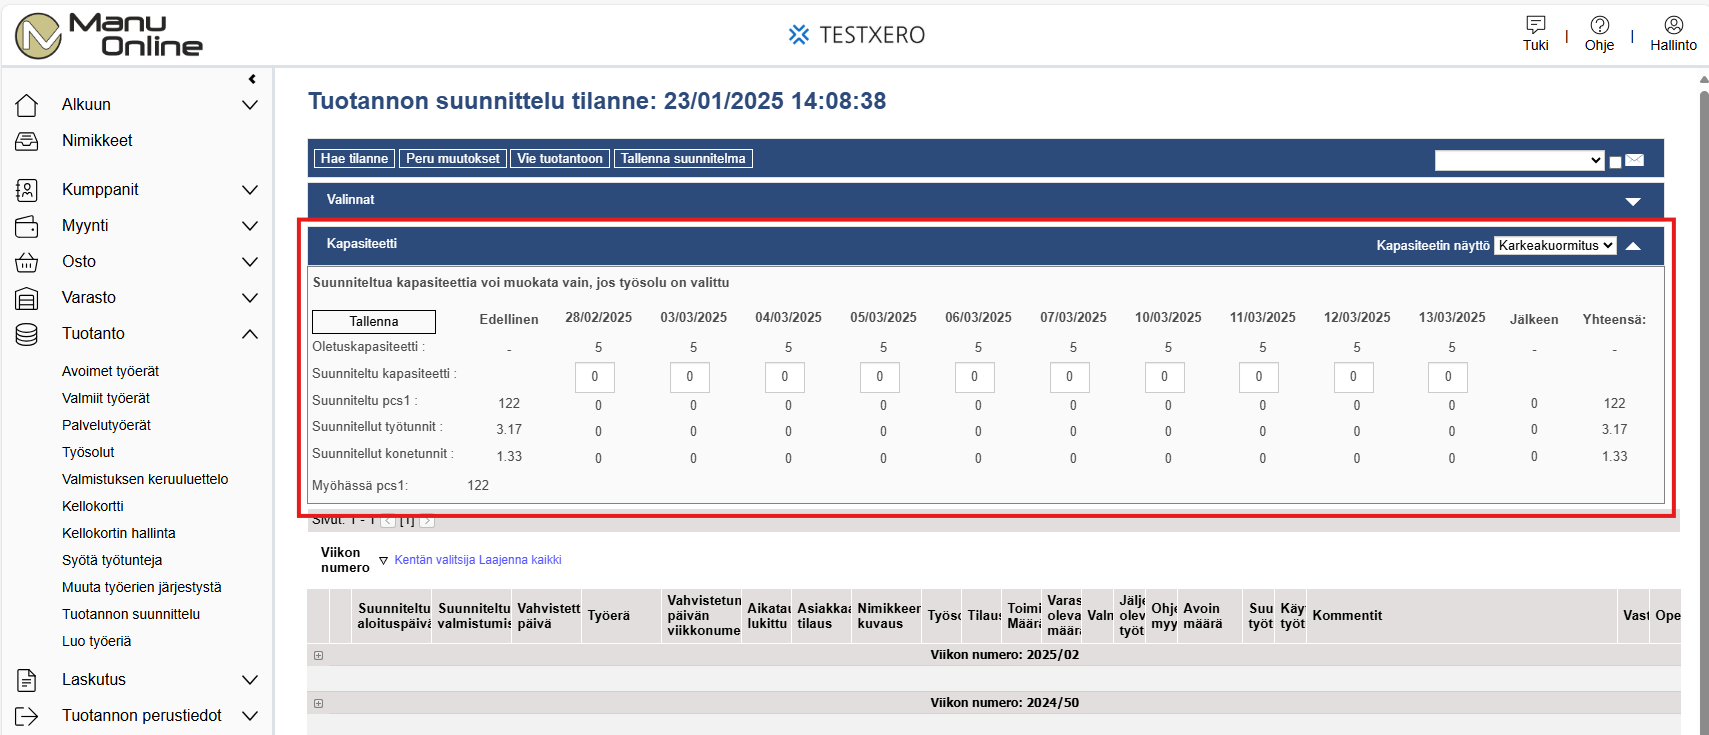This screenshot has width=1709, height=735.
Task: Open Muuta työerien järjestystä item
Action: 142,587
